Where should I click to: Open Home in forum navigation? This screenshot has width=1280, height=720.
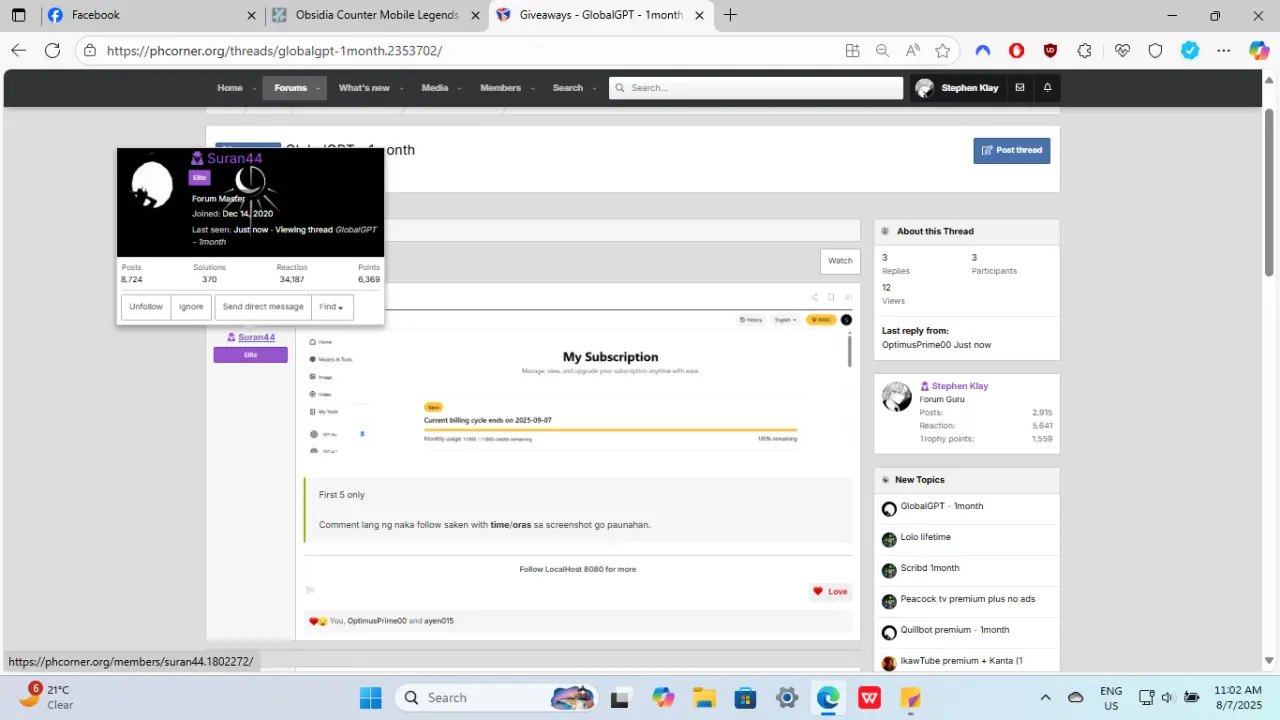pyautogui.click(x=230, y=88)
